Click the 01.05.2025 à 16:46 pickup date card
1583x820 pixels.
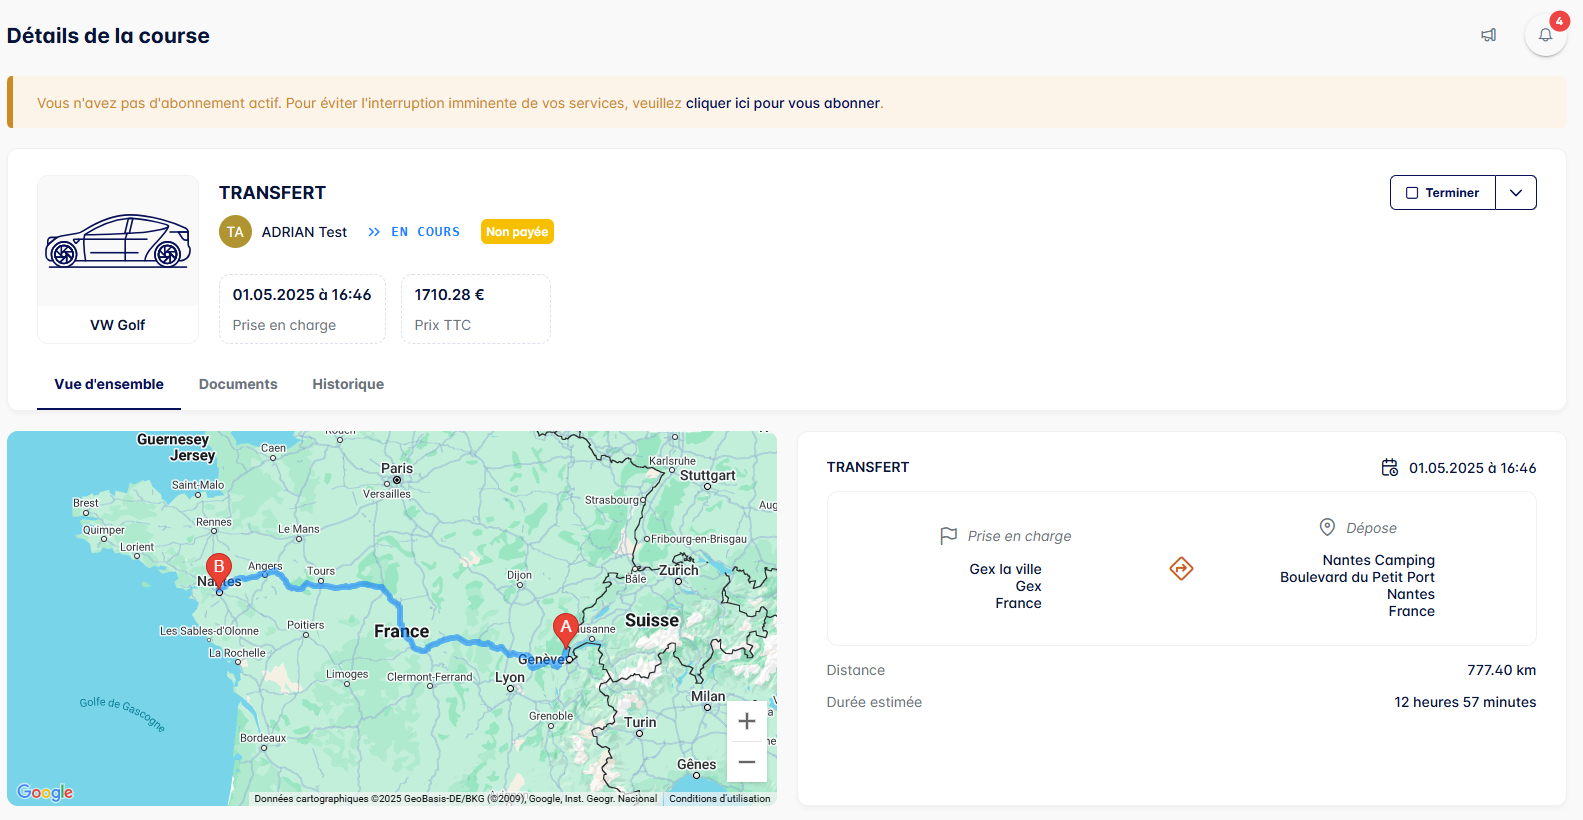point(302,309)
